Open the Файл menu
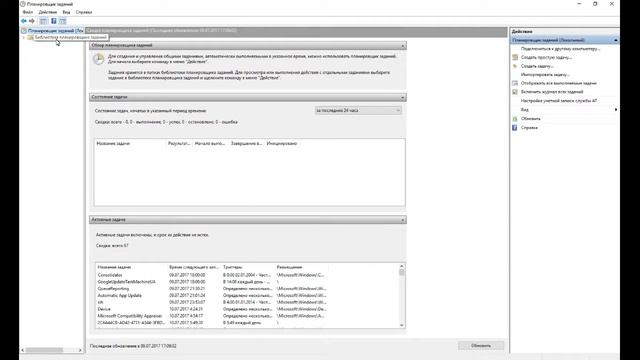The height and width of the screenshot is (360, 640). tap(28, 12)
